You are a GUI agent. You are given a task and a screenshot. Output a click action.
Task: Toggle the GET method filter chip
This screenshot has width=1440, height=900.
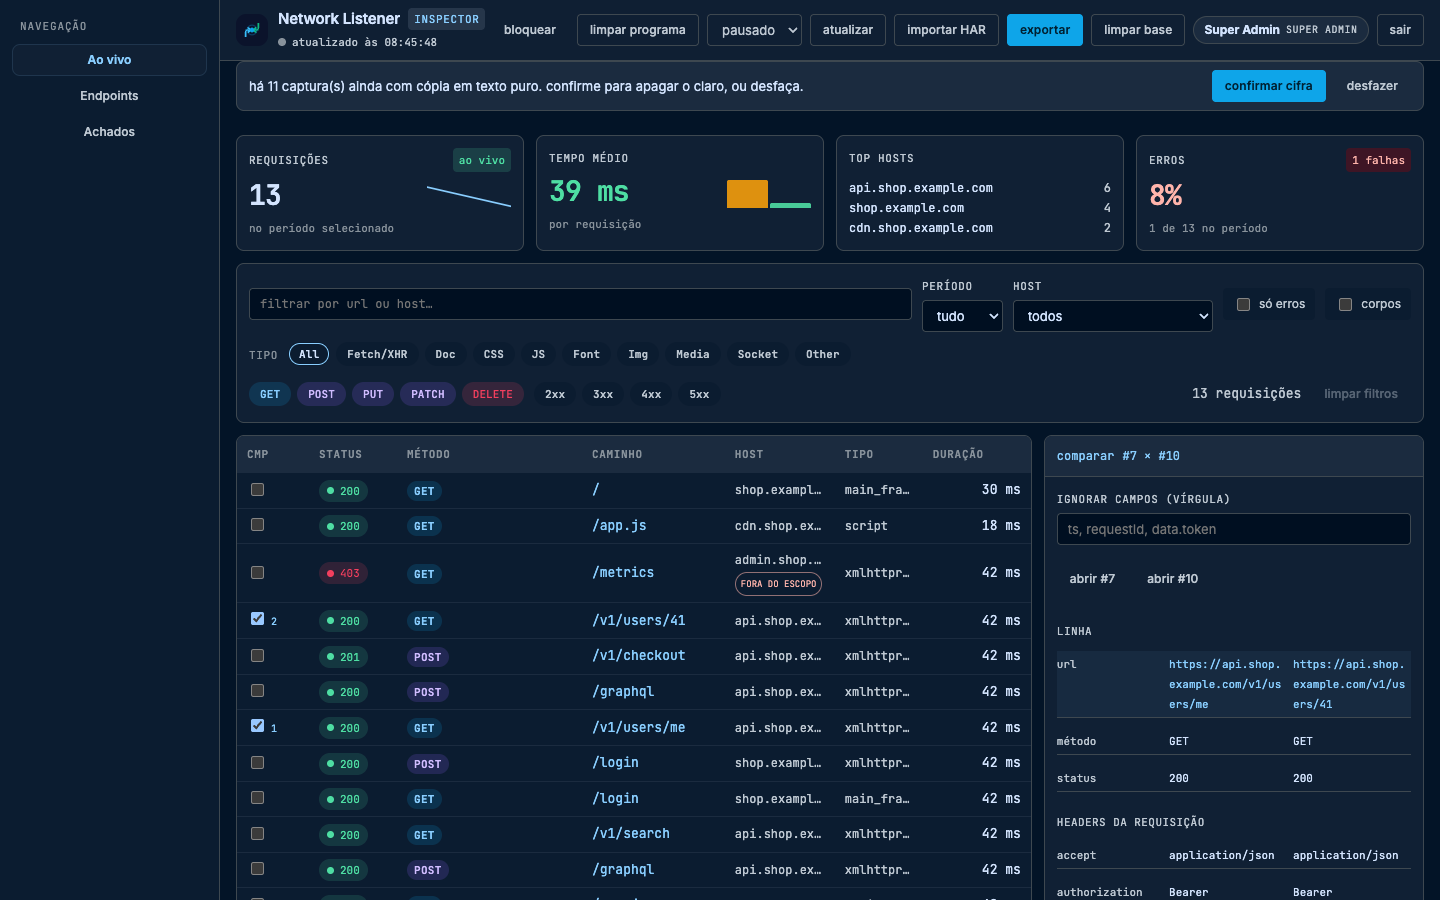[x=270, y=394]
